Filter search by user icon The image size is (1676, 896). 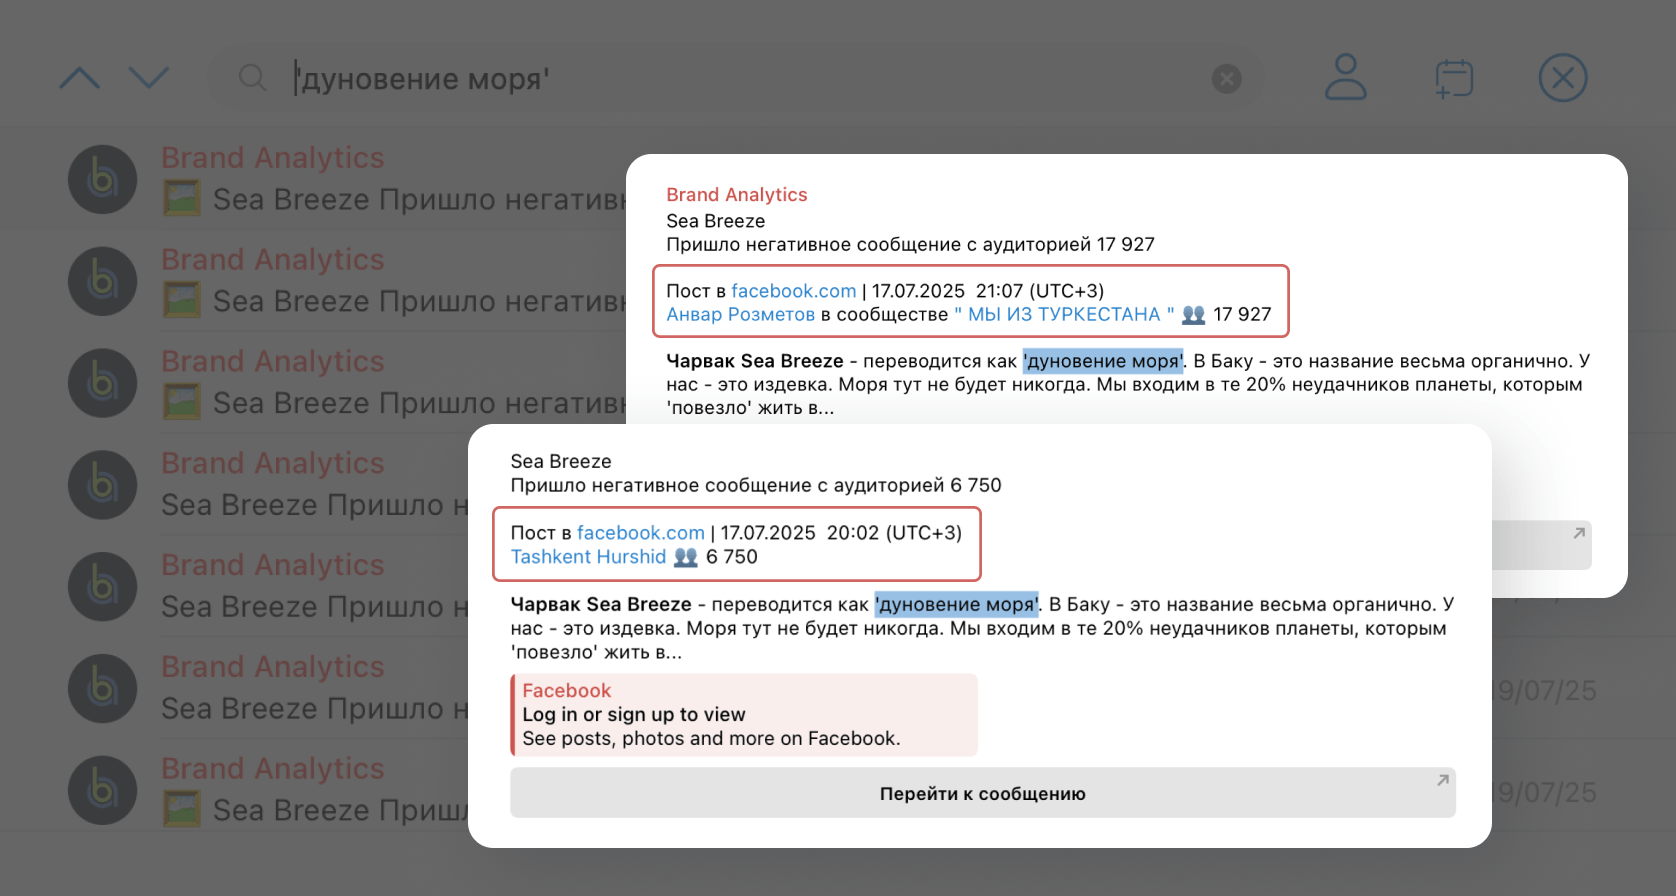(x=1345, y=78)
